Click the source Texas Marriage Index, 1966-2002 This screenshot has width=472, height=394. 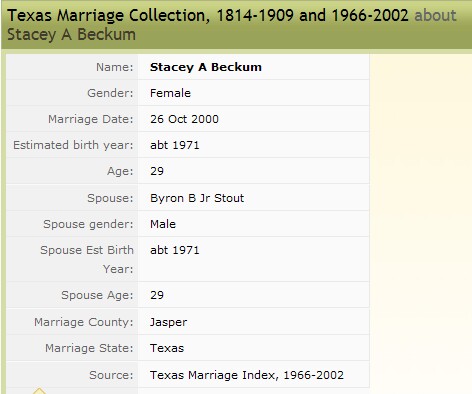click(x=247, y=375)
